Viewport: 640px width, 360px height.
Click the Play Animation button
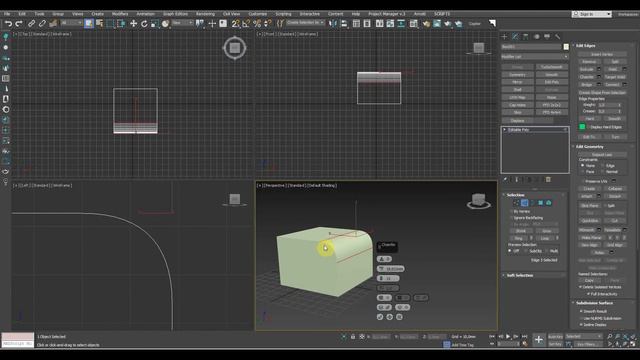[x=508, y=337]
